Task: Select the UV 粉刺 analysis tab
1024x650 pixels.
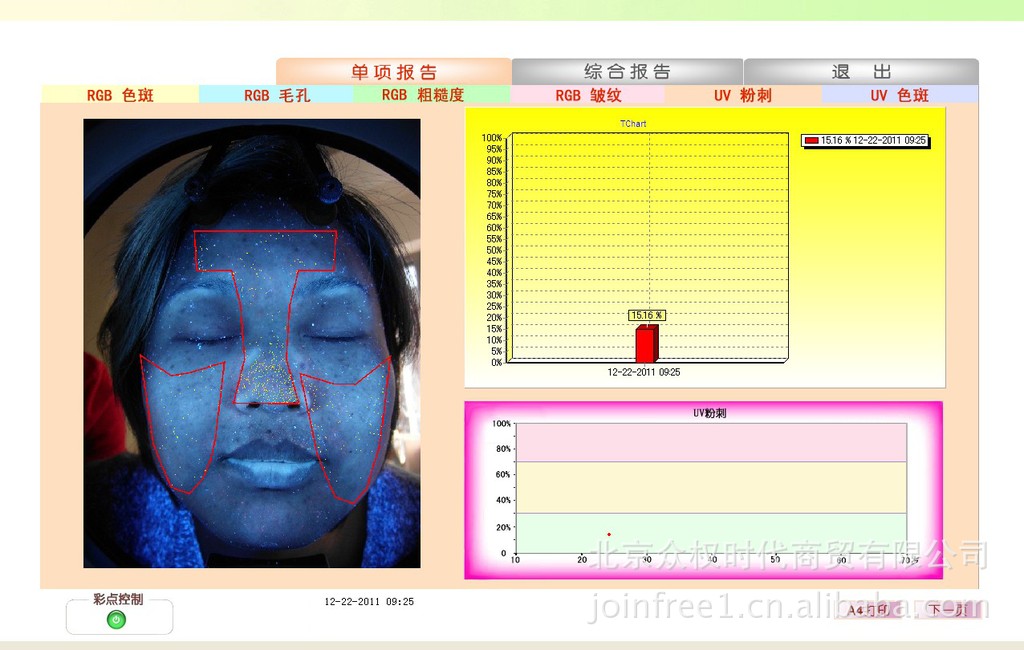Action: 743,95
